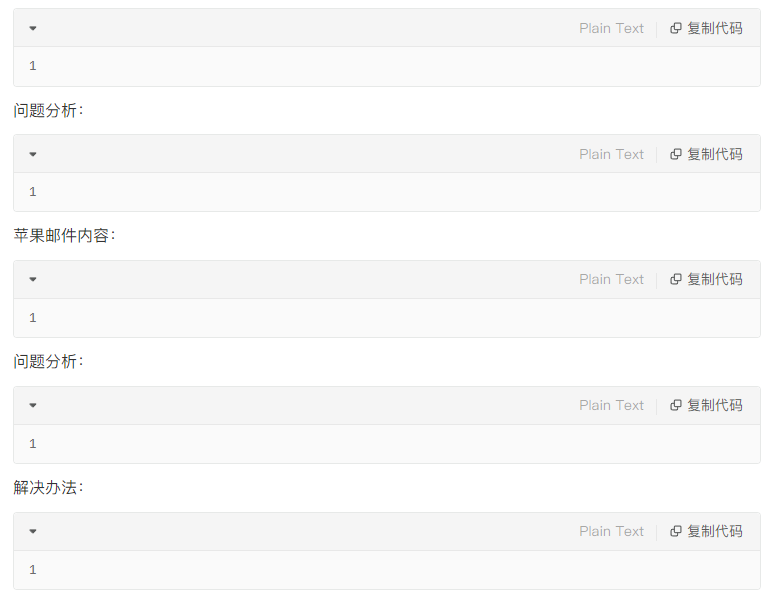Click Plain Text label of topmost block

(611, 28)
